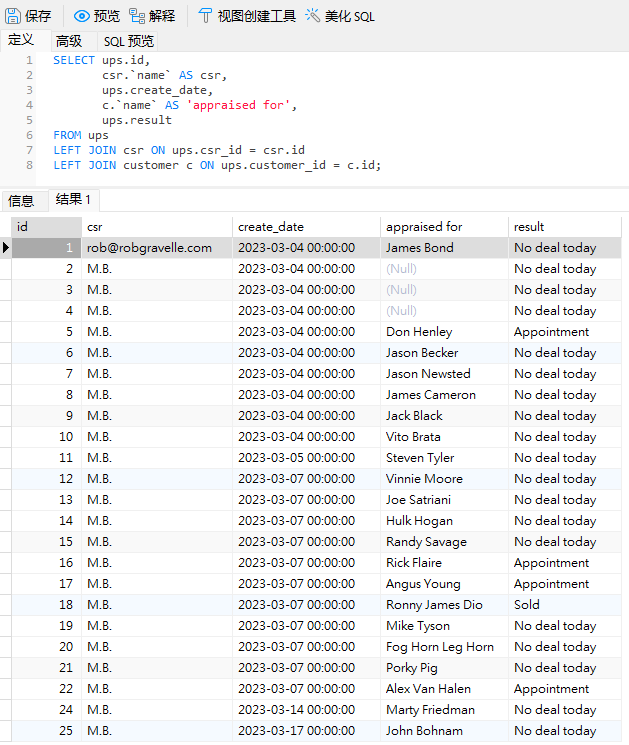Select the Jason Newsted cell

444,373
